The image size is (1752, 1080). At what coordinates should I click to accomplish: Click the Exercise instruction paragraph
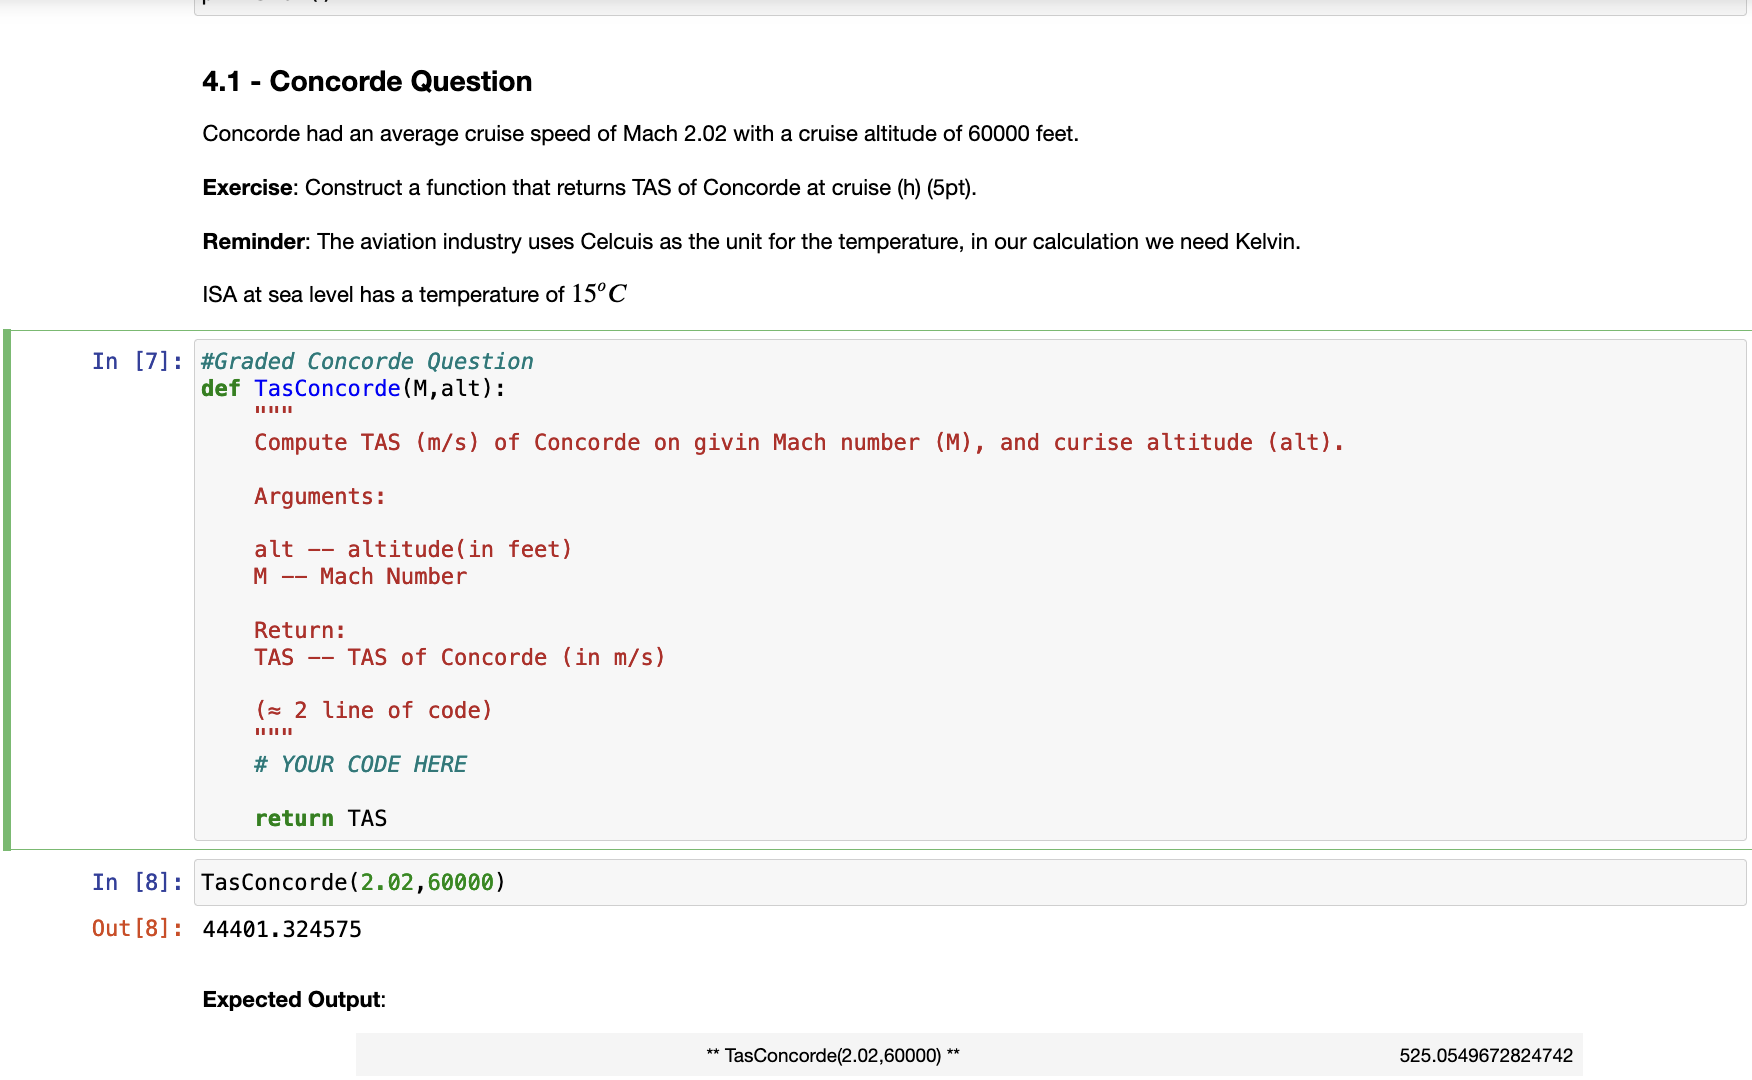pyautogui.click(x=590, y=187)
